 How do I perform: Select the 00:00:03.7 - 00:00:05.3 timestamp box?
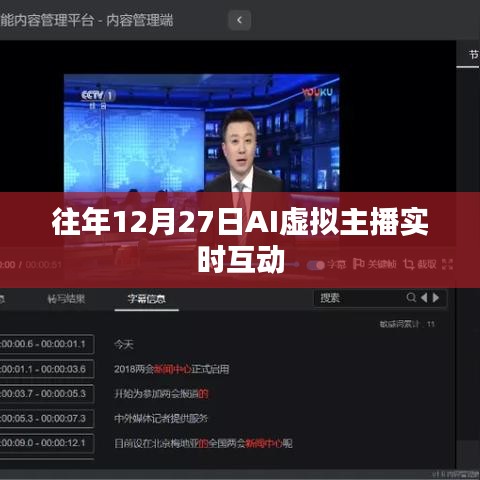pyautogui.click(x=46, y=394)
